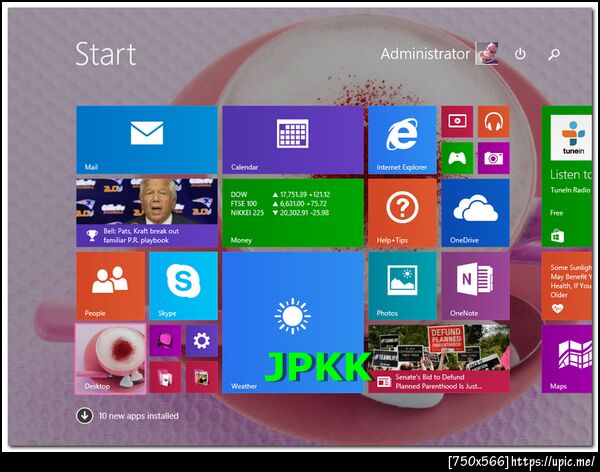Viewport: 600px width, 472px height.
Task: Open the Photos tile
Action: pyautogui.click(x=402, y=286)
